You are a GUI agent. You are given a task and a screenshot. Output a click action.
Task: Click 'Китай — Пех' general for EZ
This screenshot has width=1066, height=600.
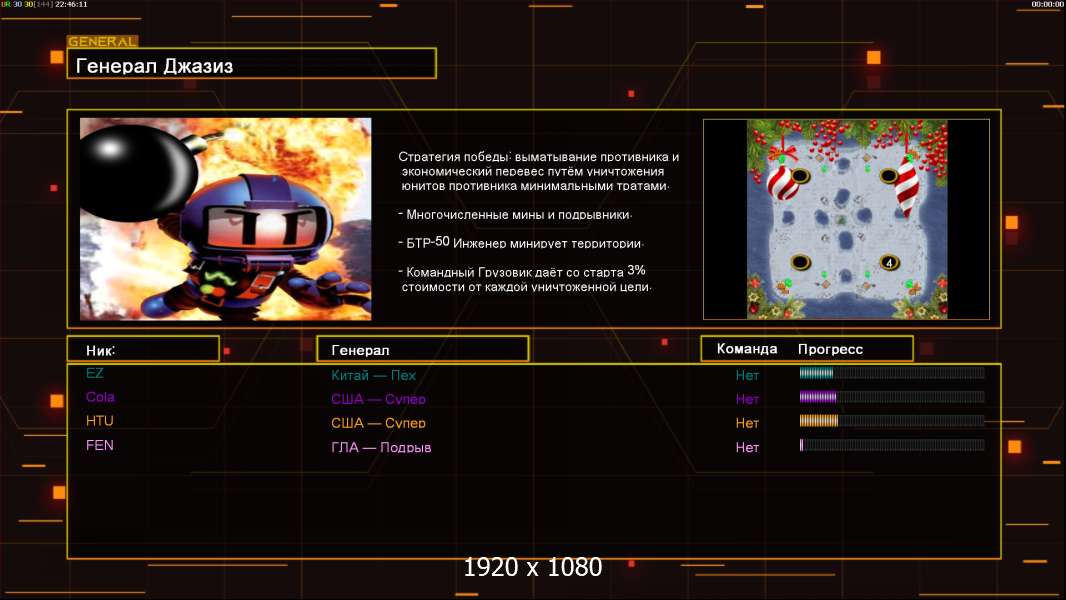(x=373, y=375)
